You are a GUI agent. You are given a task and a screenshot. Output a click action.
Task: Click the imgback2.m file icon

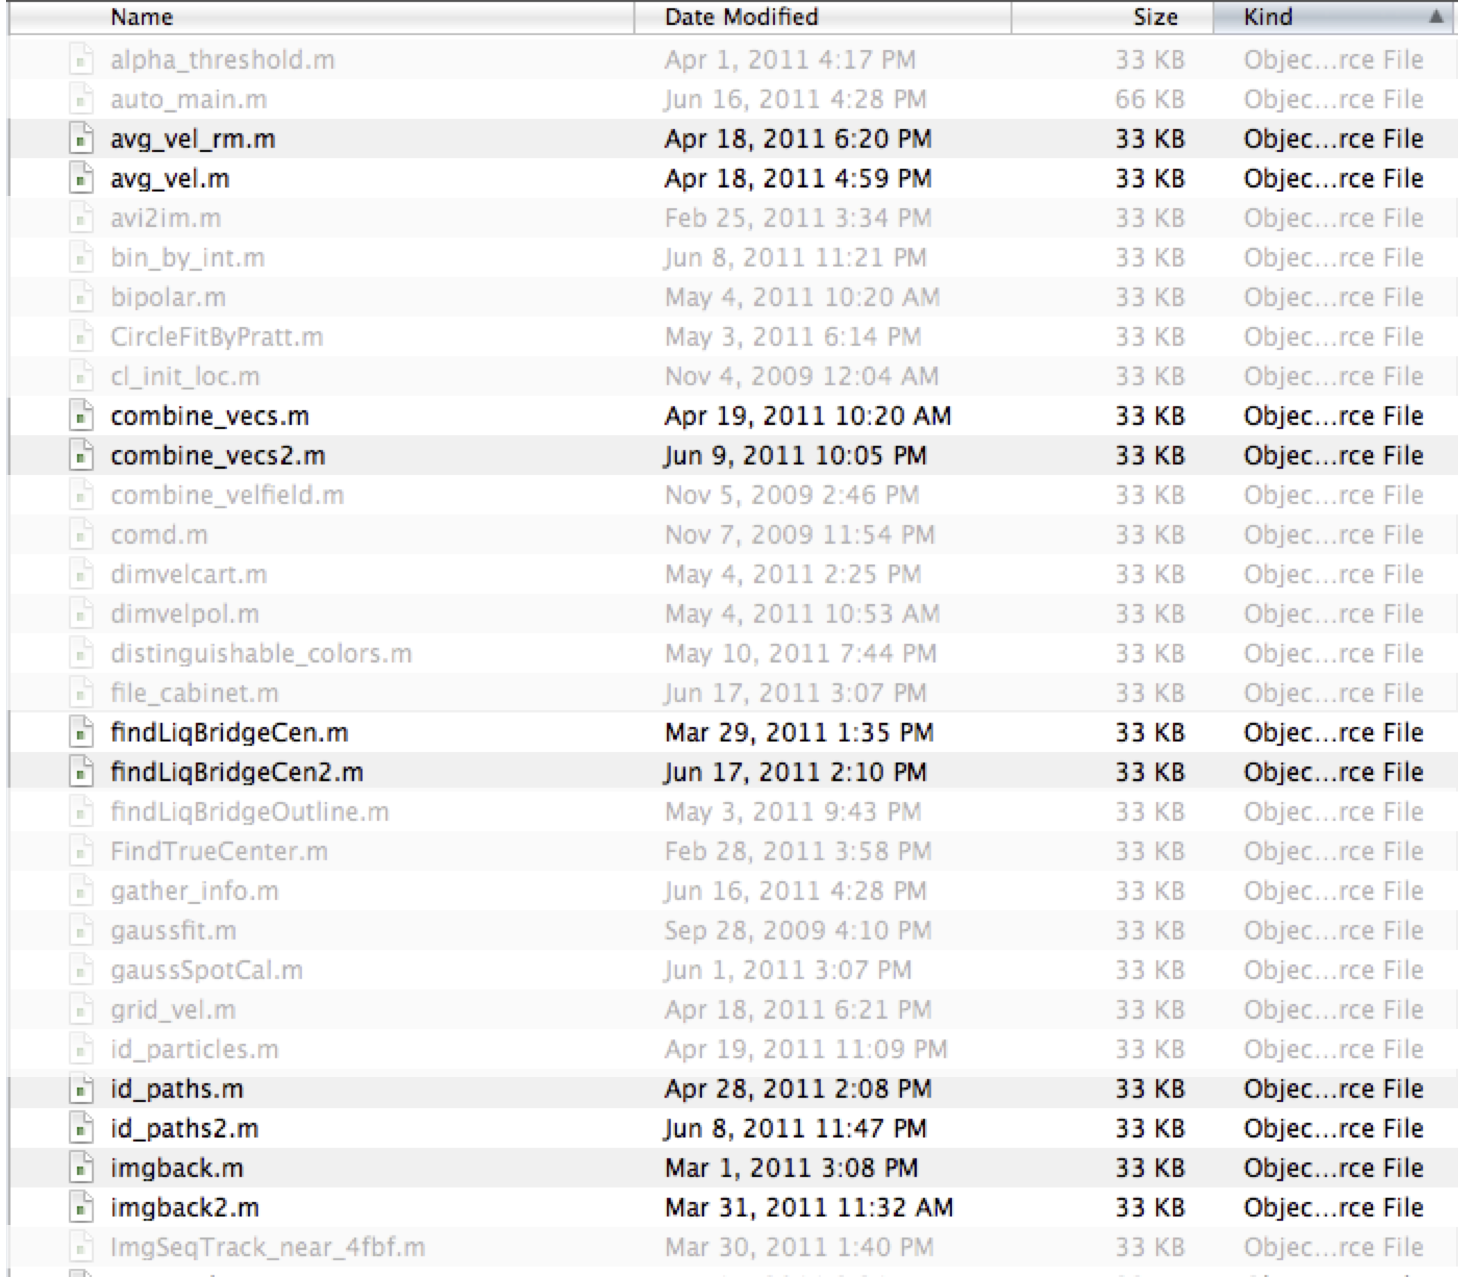(81, 1208)
